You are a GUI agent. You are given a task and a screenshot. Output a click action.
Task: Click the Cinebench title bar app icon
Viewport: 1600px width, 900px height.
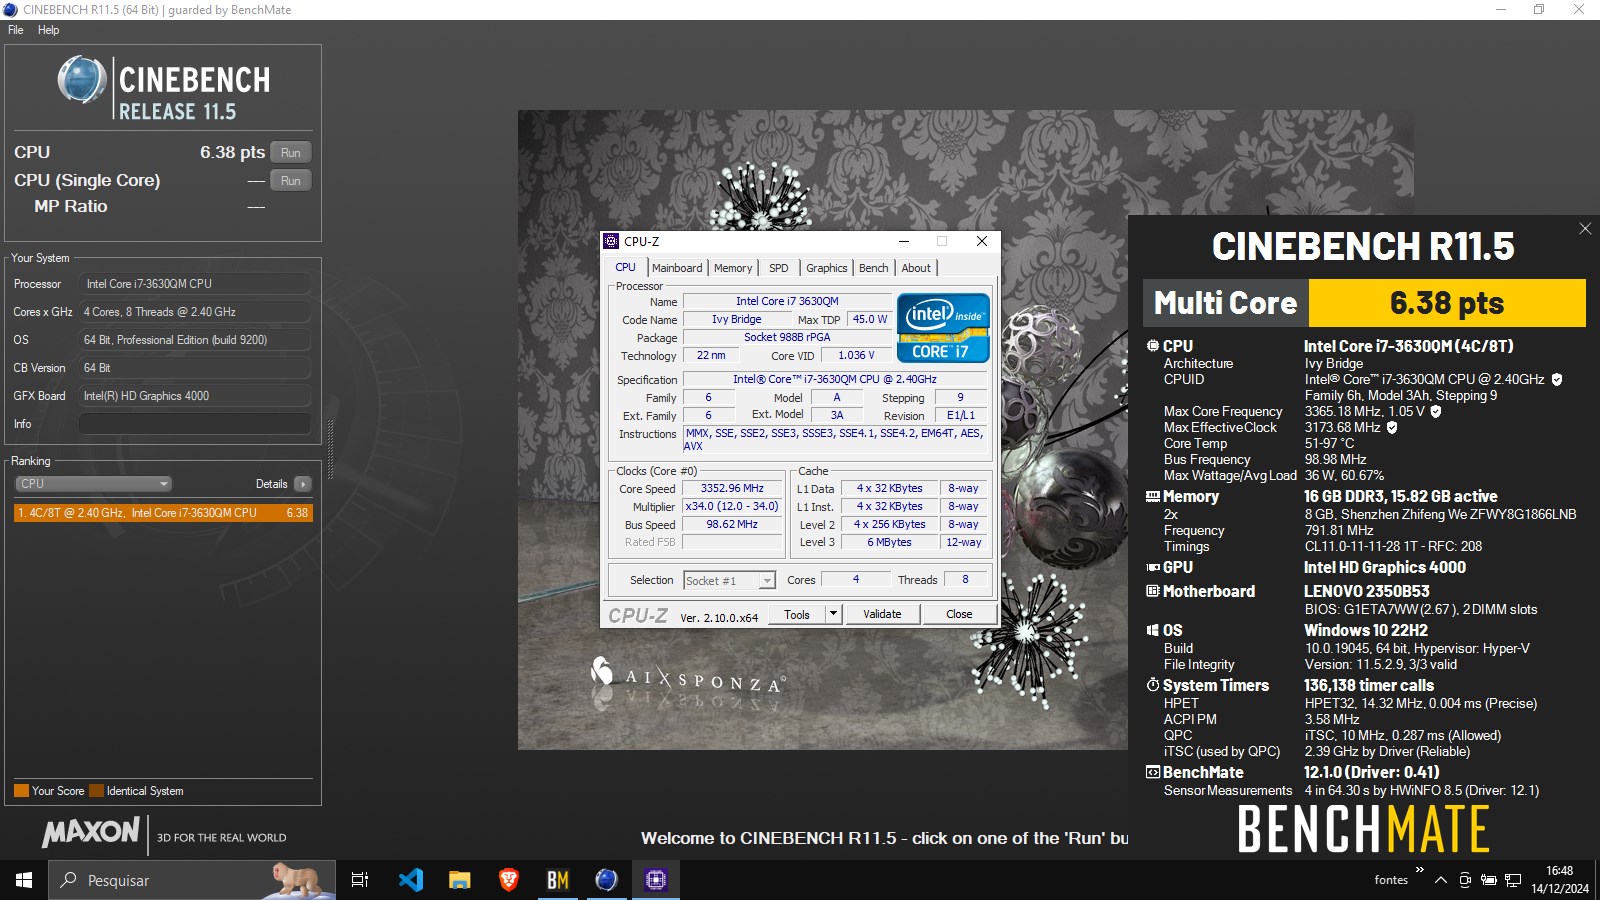tap(10, 10)
